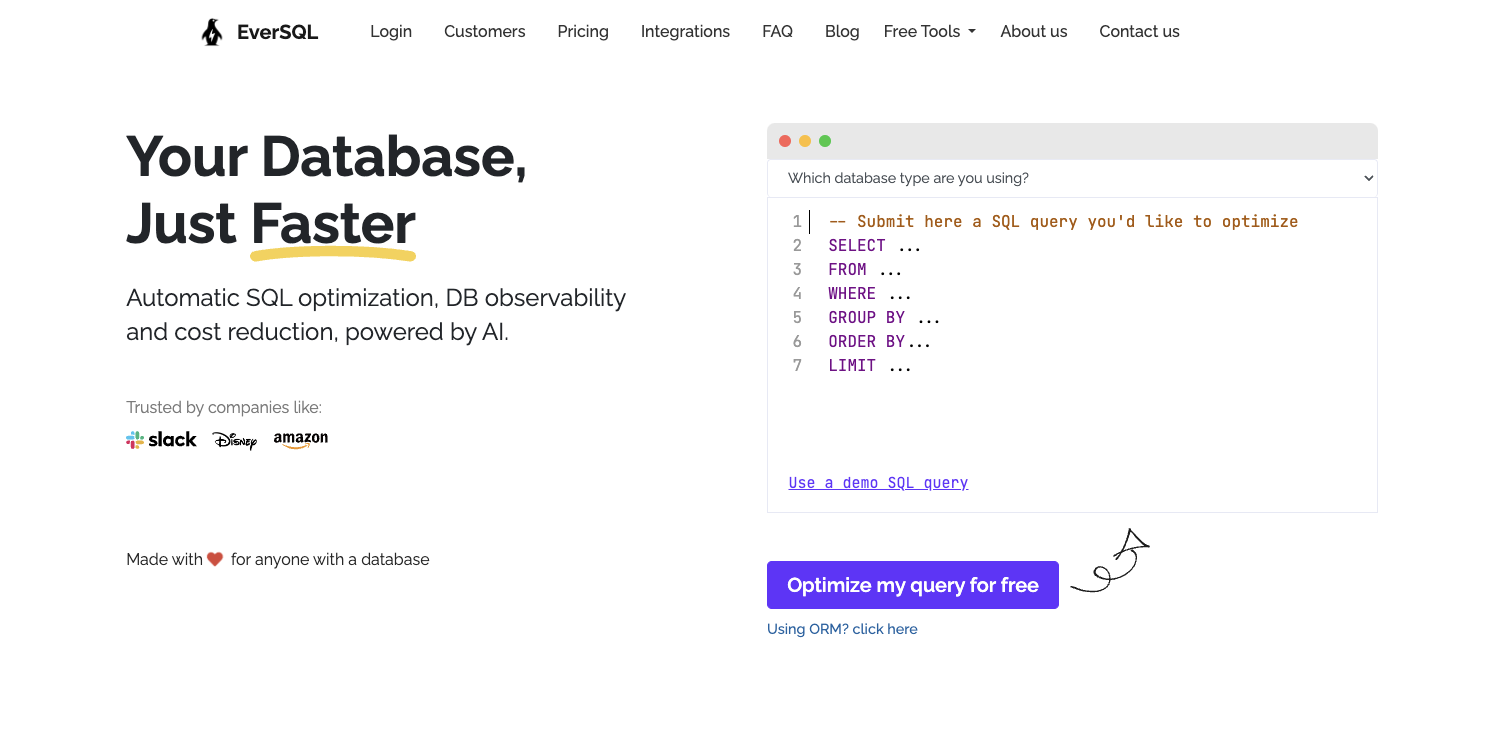Viewport: 1509px width, 743px height.
Task: Click 'Optimize my query for free'
Action: click(912, 584)
